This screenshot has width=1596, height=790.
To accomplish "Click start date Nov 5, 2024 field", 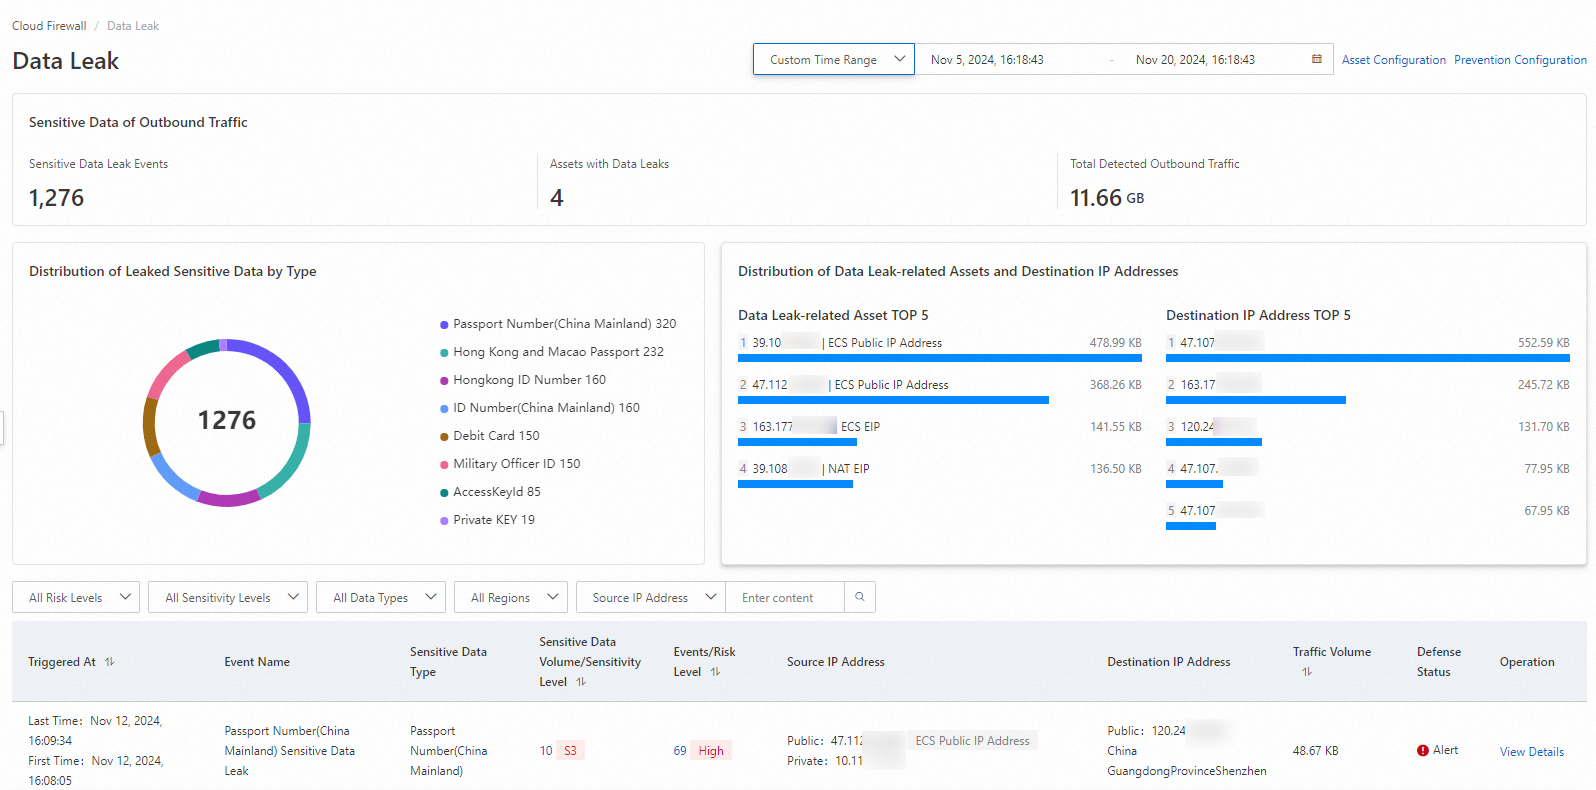I will [987, 60].
